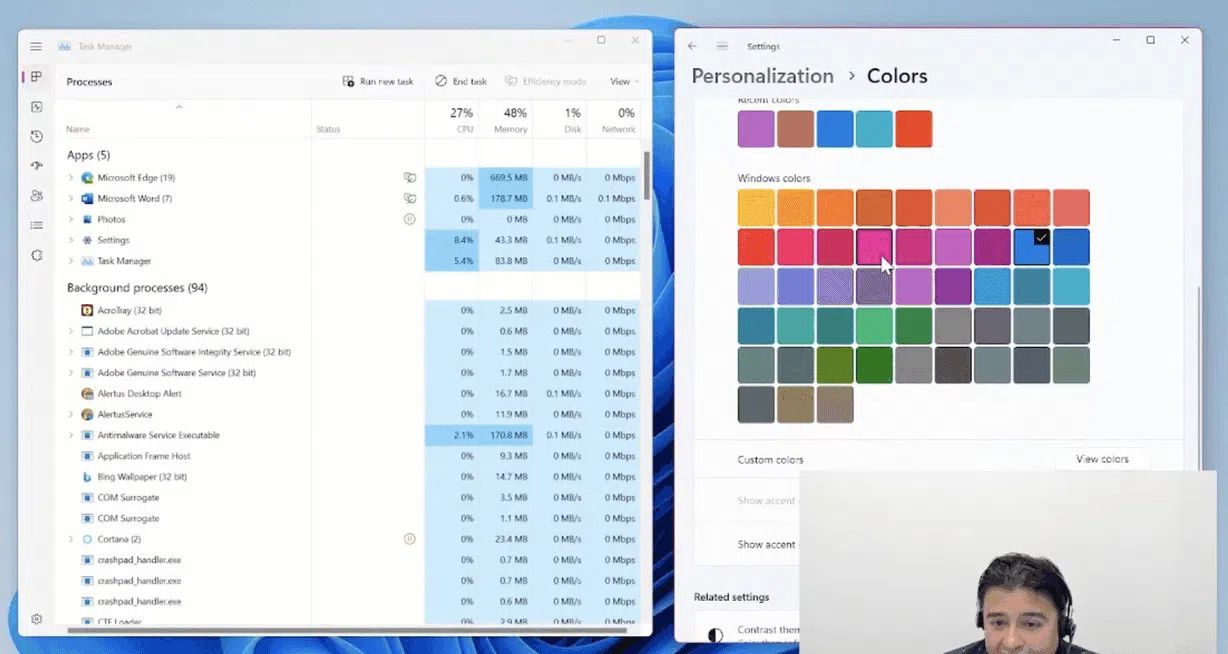Screen dimensions: 1228x654
Task: Click the Efficiency mode button
Action: tap(546, 81)
